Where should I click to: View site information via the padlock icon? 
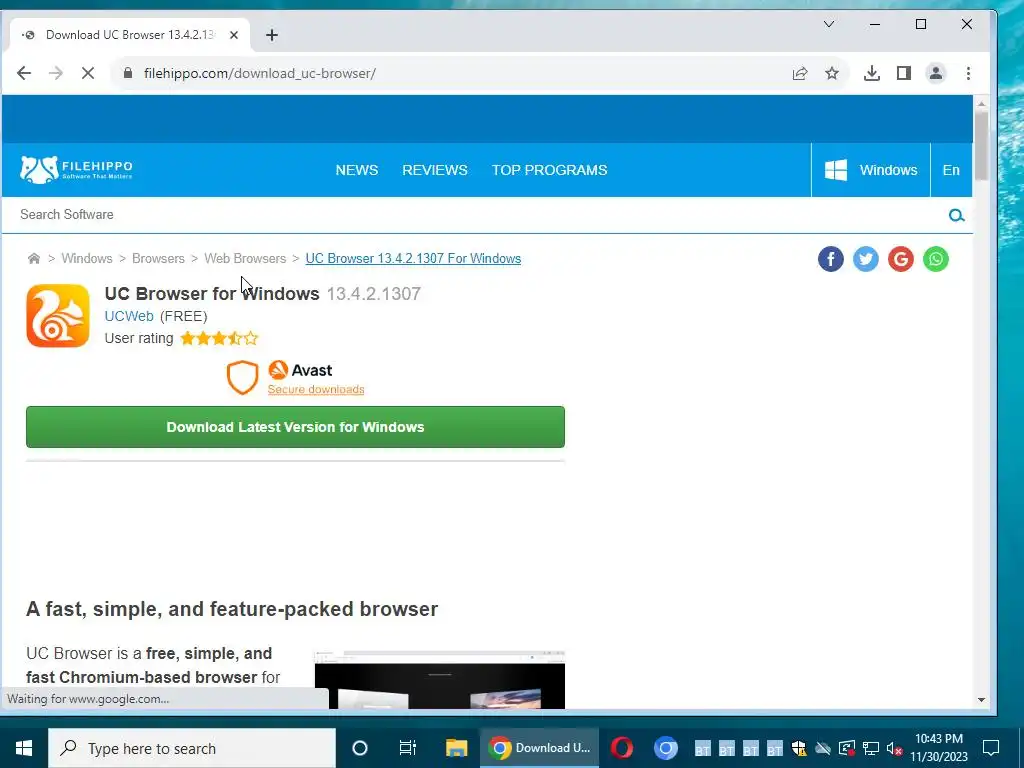pos(128,73)
